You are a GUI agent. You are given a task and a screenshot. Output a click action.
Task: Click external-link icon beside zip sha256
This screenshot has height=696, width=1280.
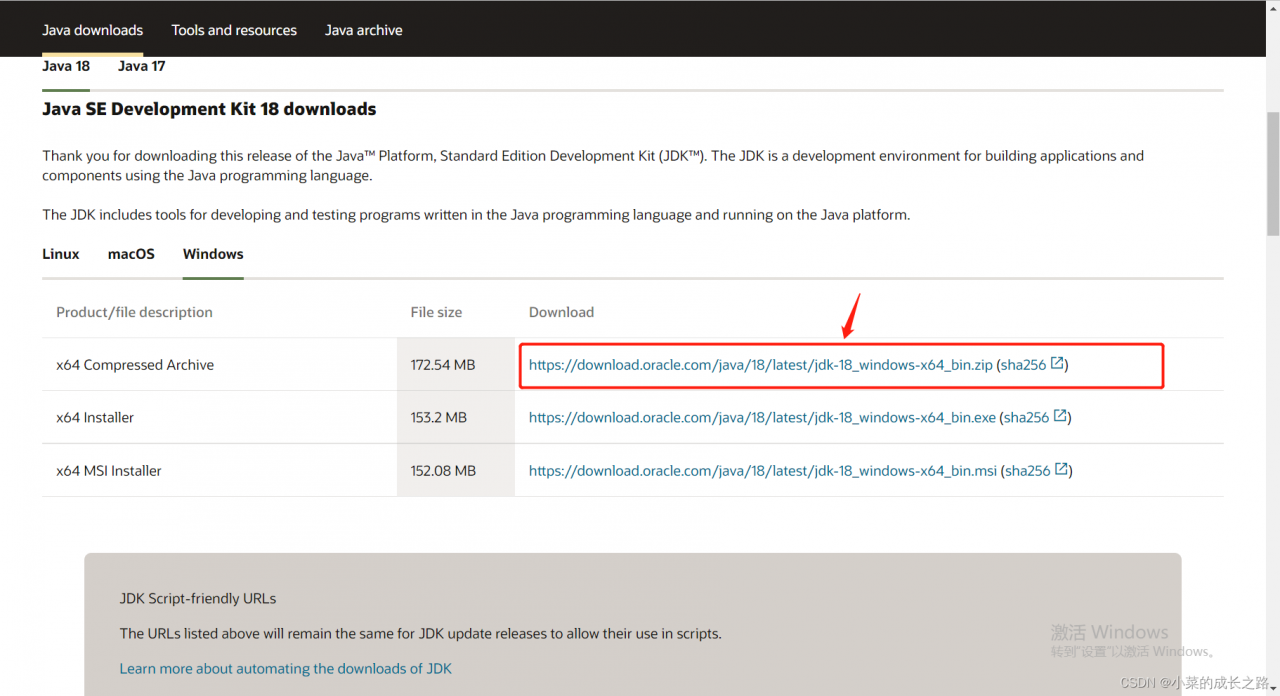pos(1057,364)
